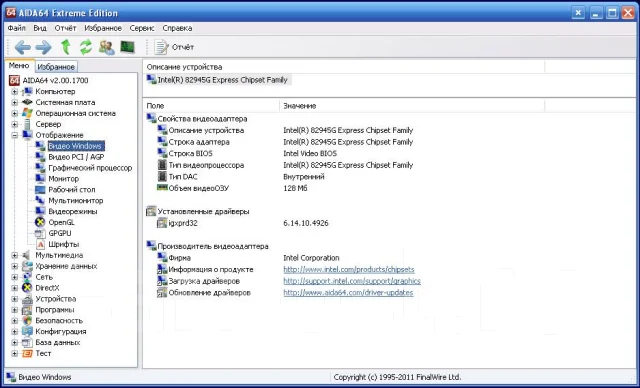This screenshot has width=640, height=388.
Task: Click the Отчёт report toolbar button
Action: [174, 47]
